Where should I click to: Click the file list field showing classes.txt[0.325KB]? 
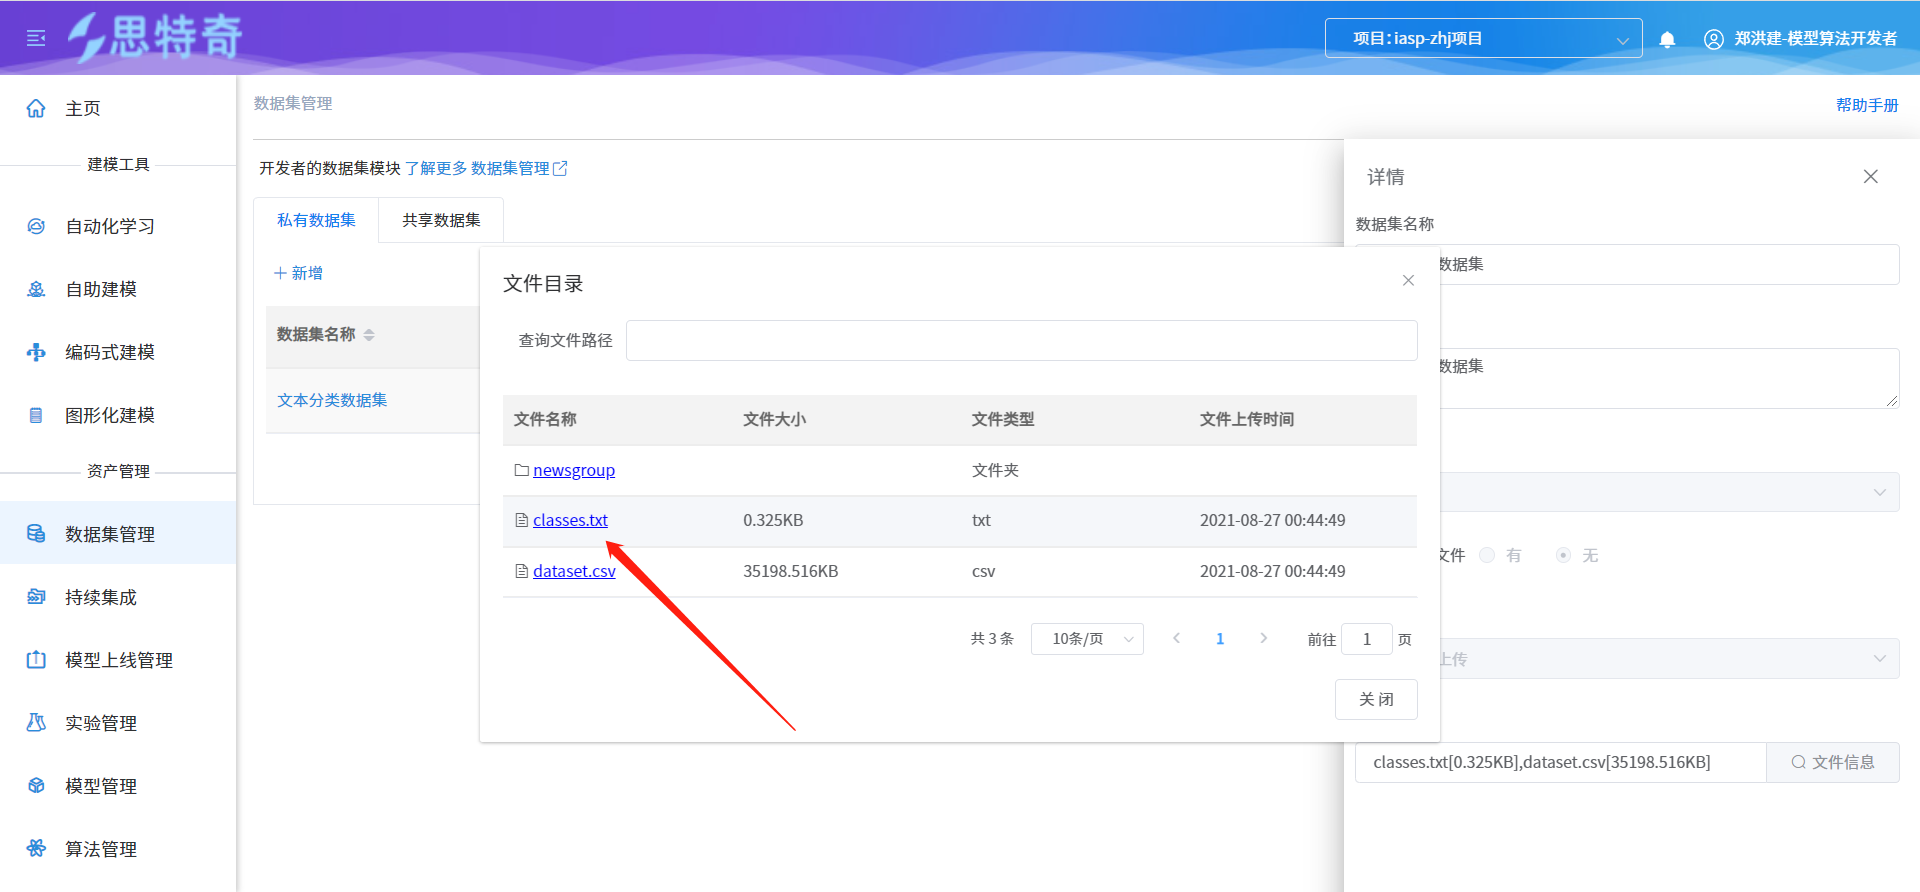[1561, 762]
